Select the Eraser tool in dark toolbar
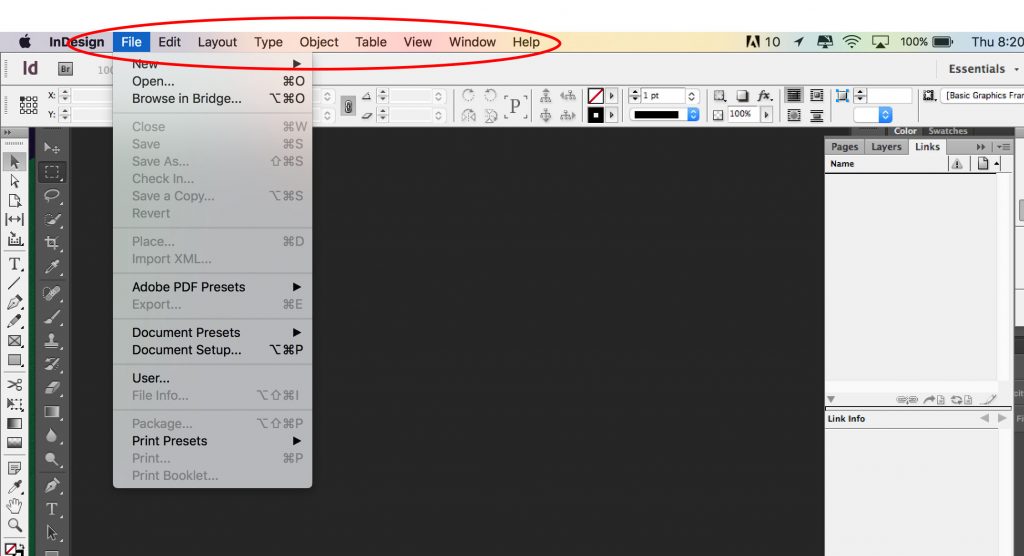 (x=52, y=388)
